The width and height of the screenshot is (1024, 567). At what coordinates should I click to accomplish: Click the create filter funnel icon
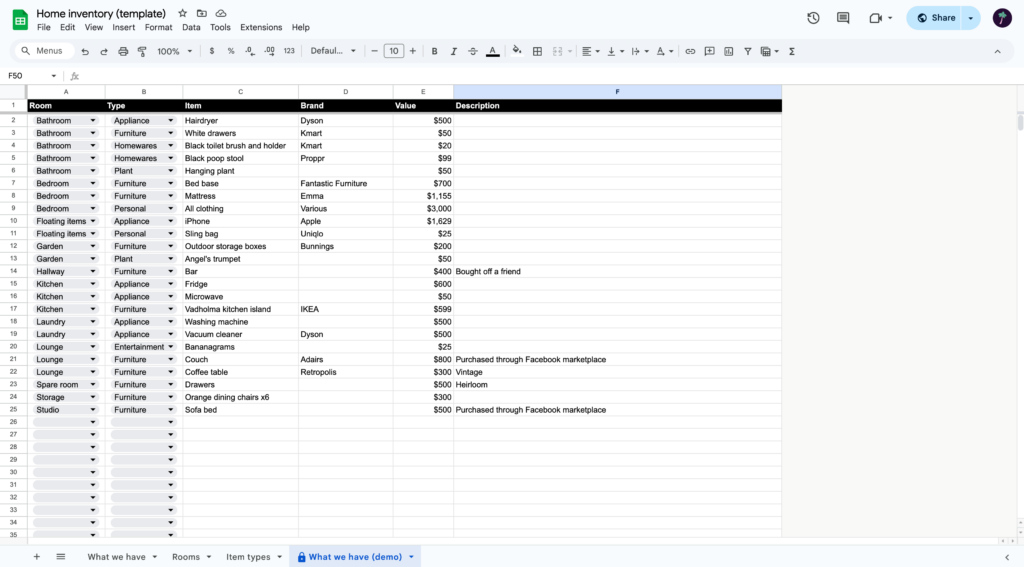[748, 51]
